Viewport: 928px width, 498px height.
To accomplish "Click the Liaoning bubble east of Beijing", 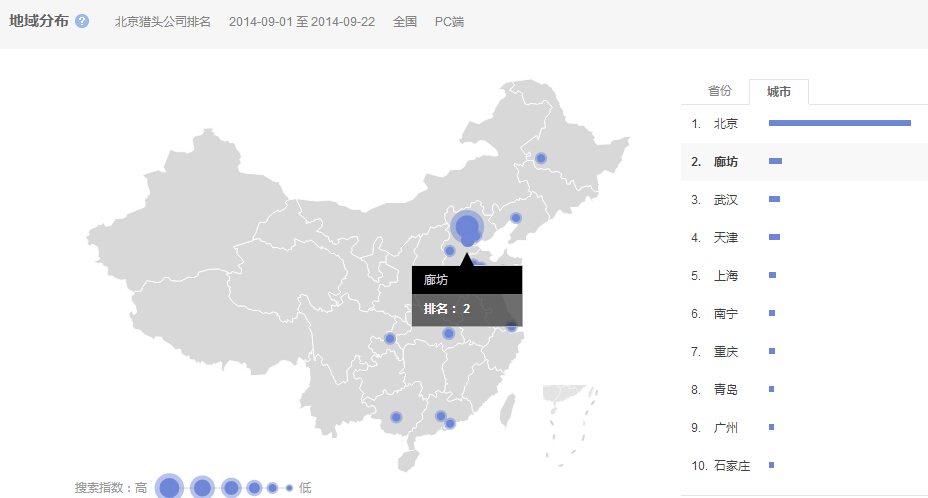I will [x=516, y=218].
